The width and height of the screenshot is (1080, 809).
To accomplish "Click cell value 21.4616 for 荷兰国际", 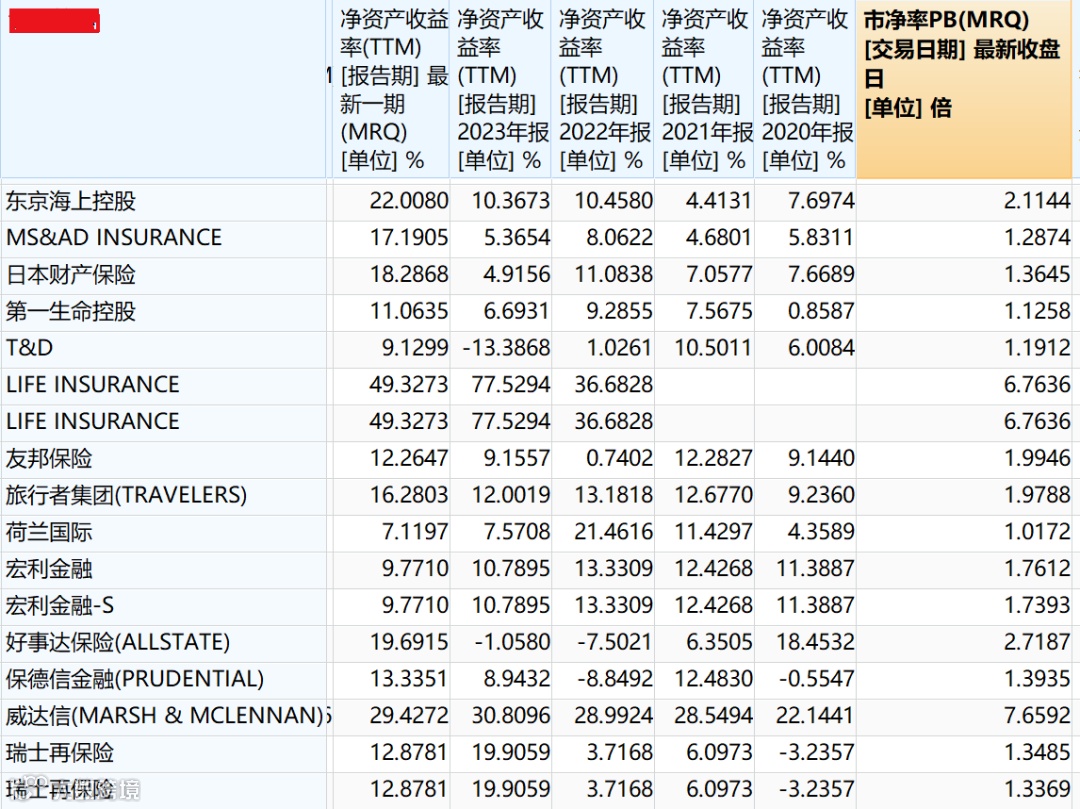I will click(614, 532).
